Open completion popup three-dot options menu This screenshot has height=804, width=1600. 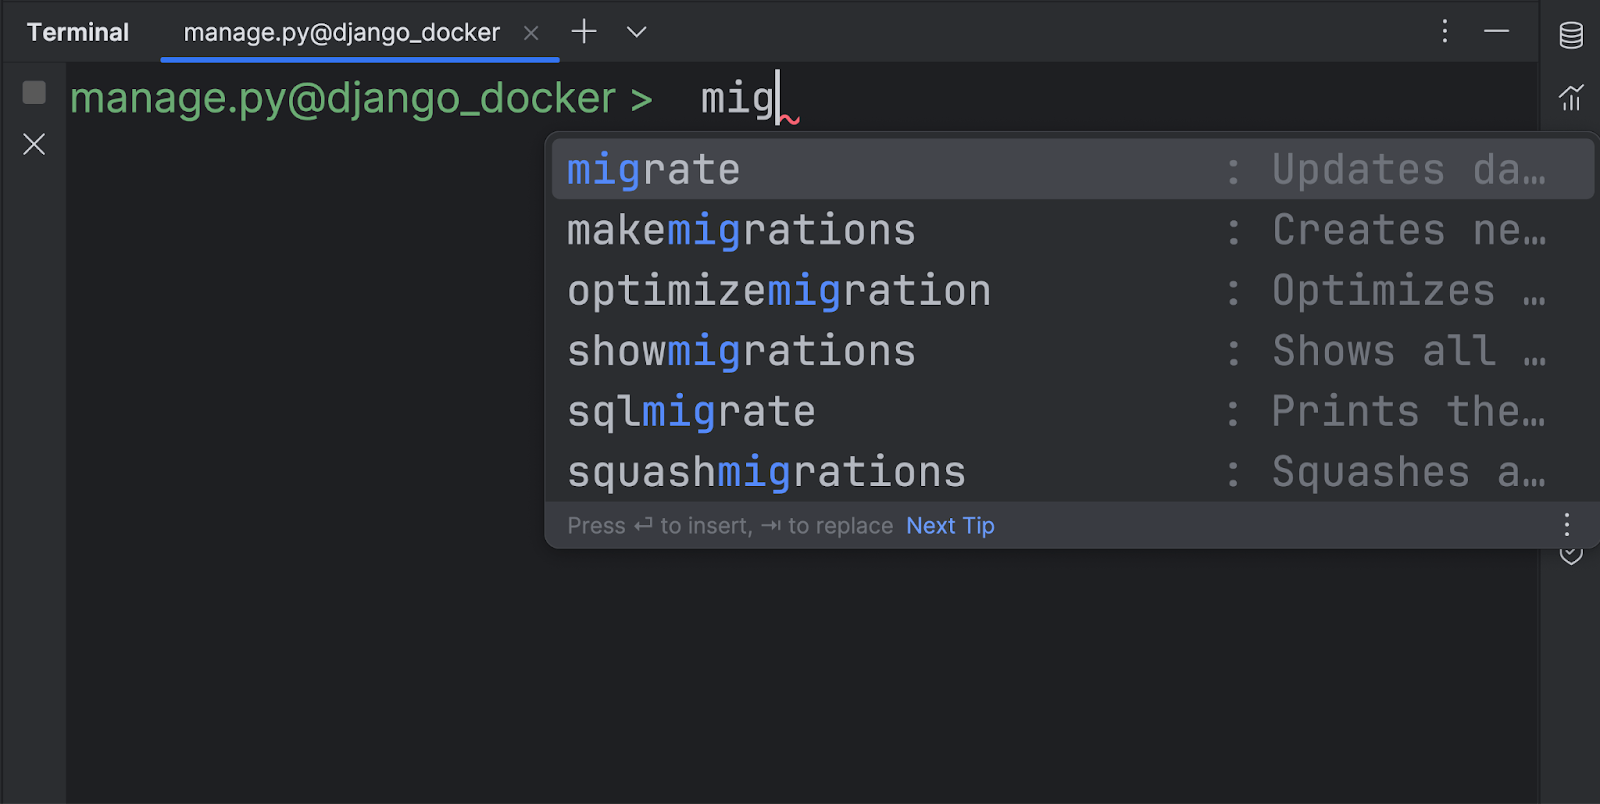[1566, 525]
